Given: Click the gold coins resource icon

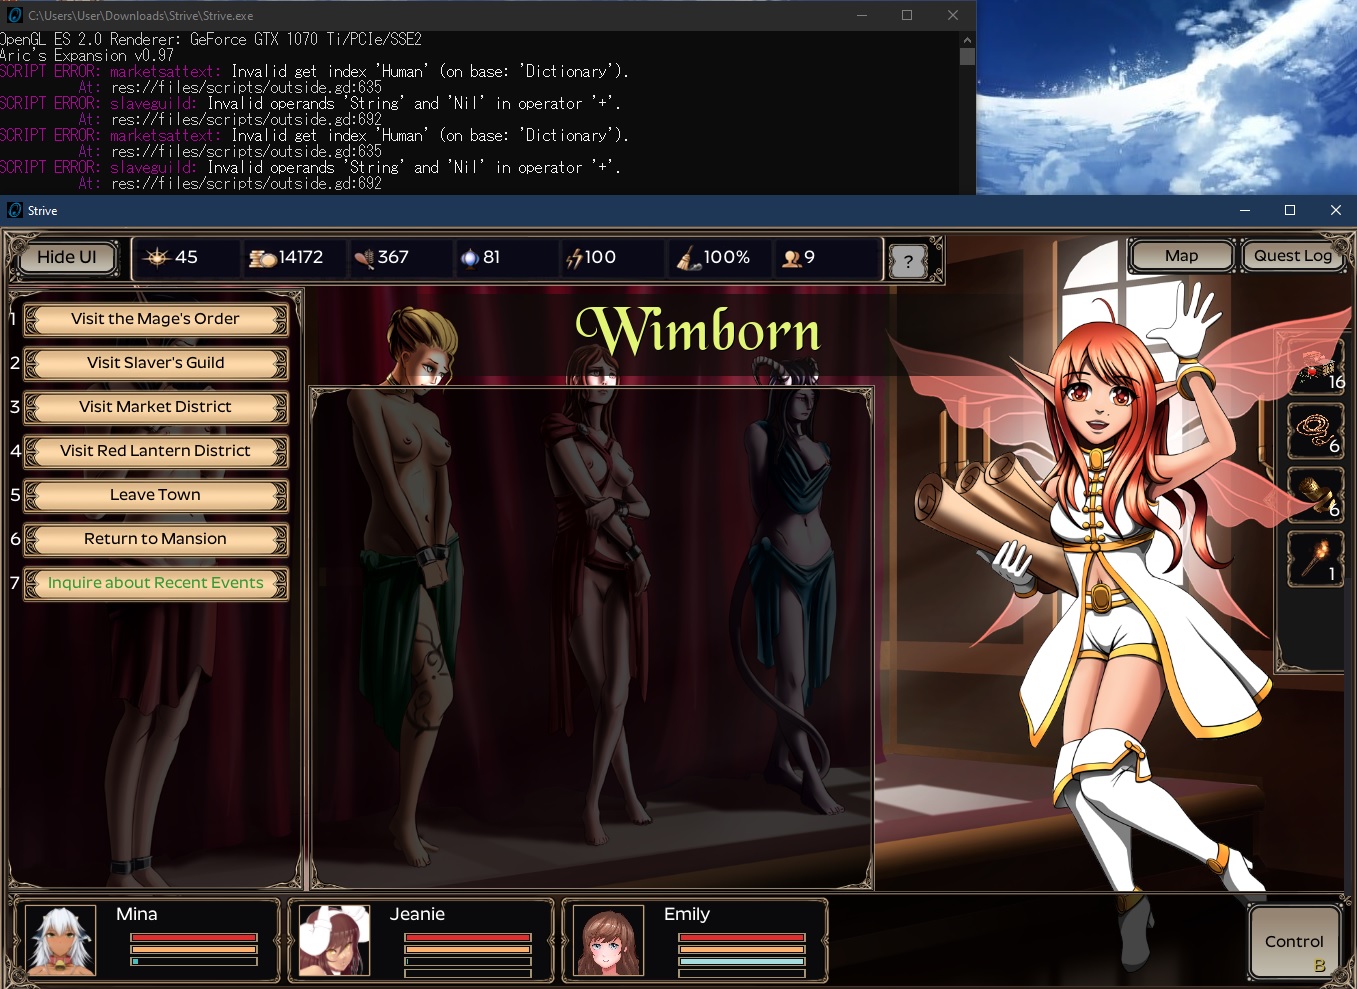Looking at the screenshot, I should coord(263,258).
